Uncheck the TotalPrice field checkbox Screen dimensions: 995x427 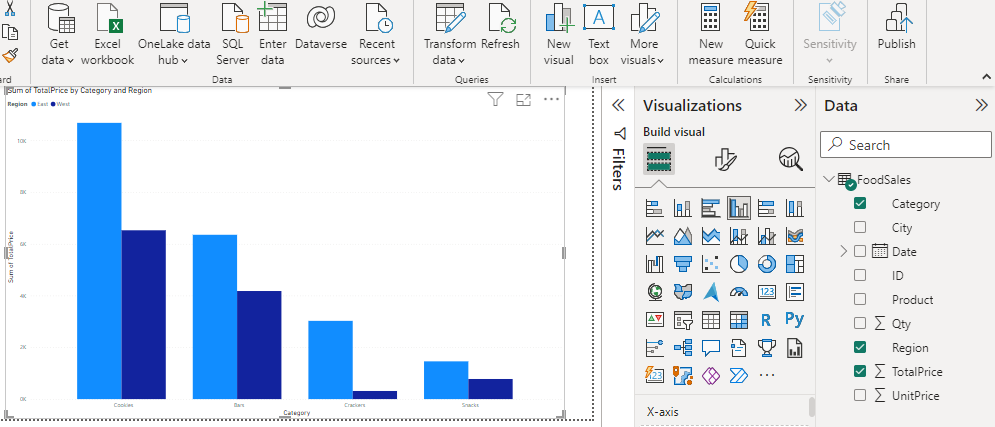860,371
